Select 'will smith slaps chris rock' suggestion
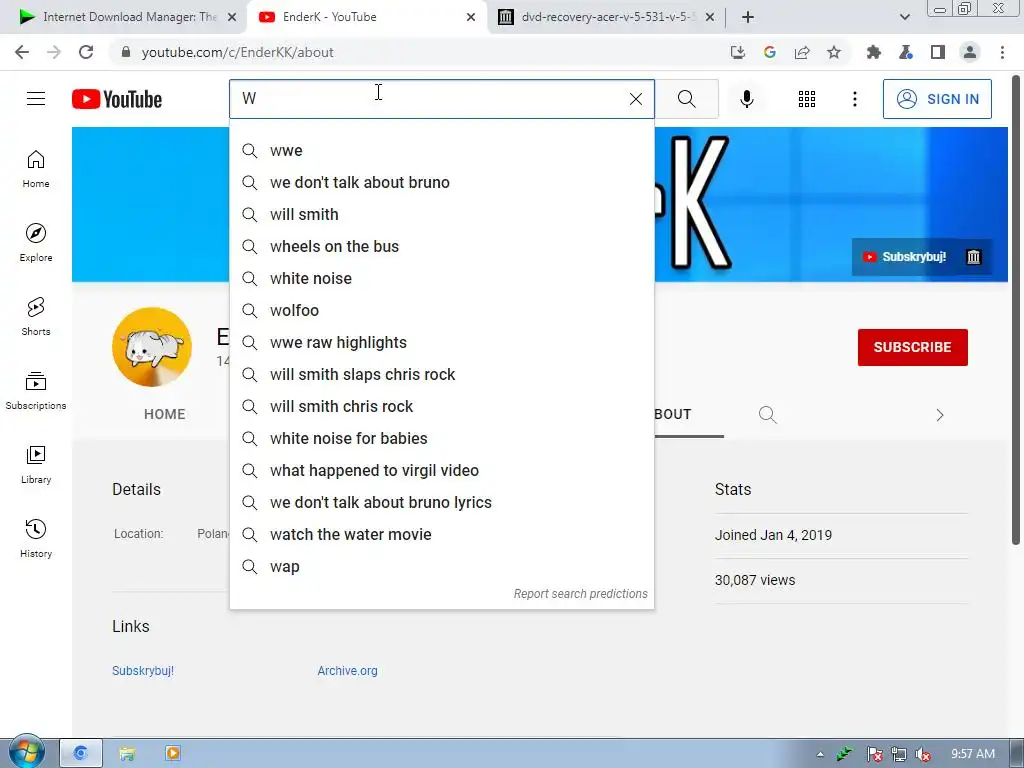1024x768 pixels. pyautogui.click(x=441, y=374)
